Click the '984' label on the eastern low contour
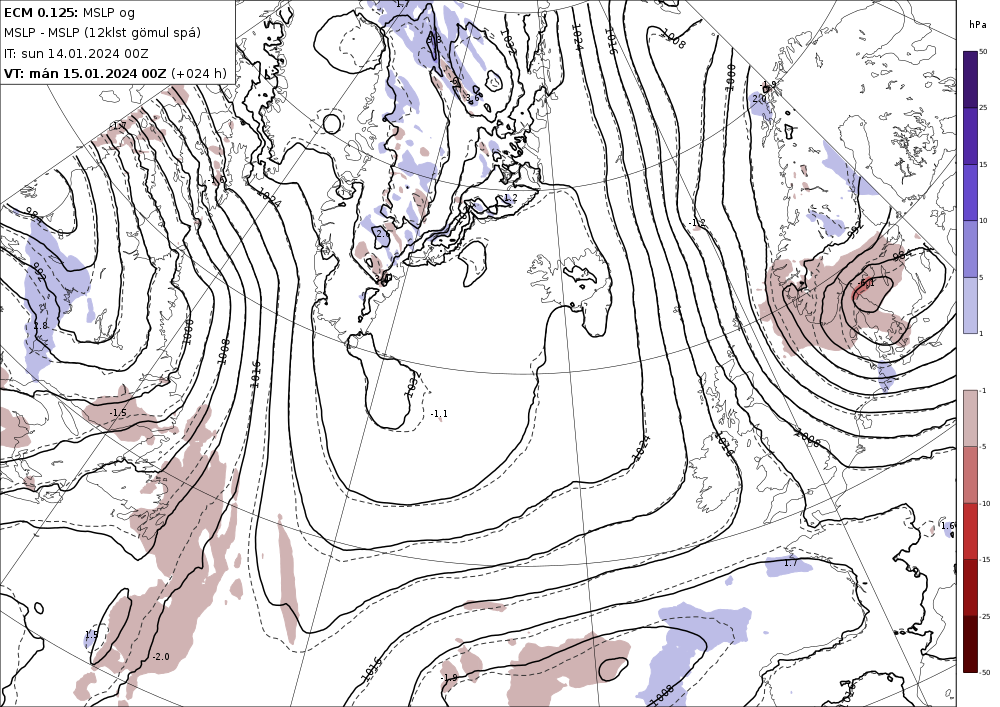The width and height of the screenshot is (1000, 707). (902, 255)
